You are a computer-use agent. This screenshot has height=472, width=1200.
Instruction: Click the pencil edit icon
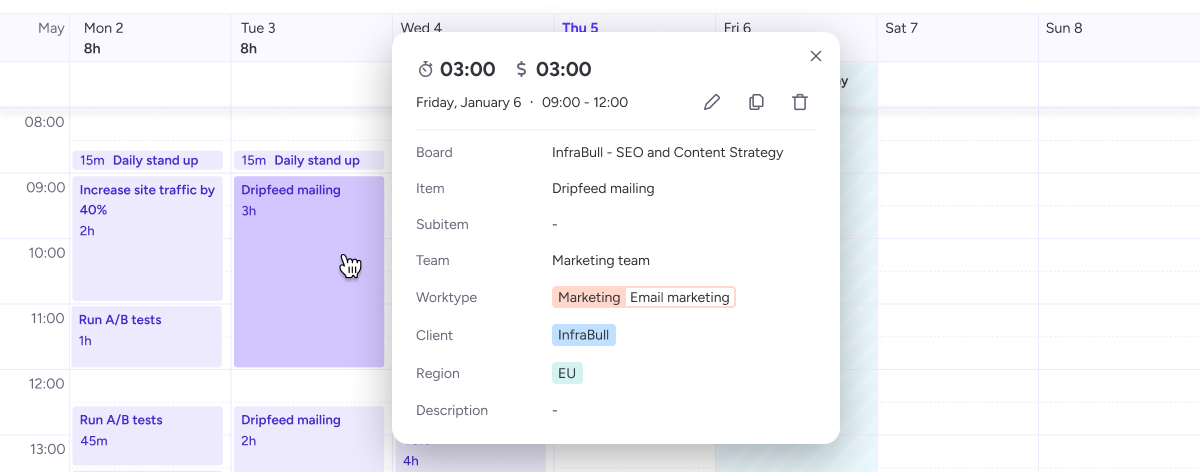tap(712, 102)
